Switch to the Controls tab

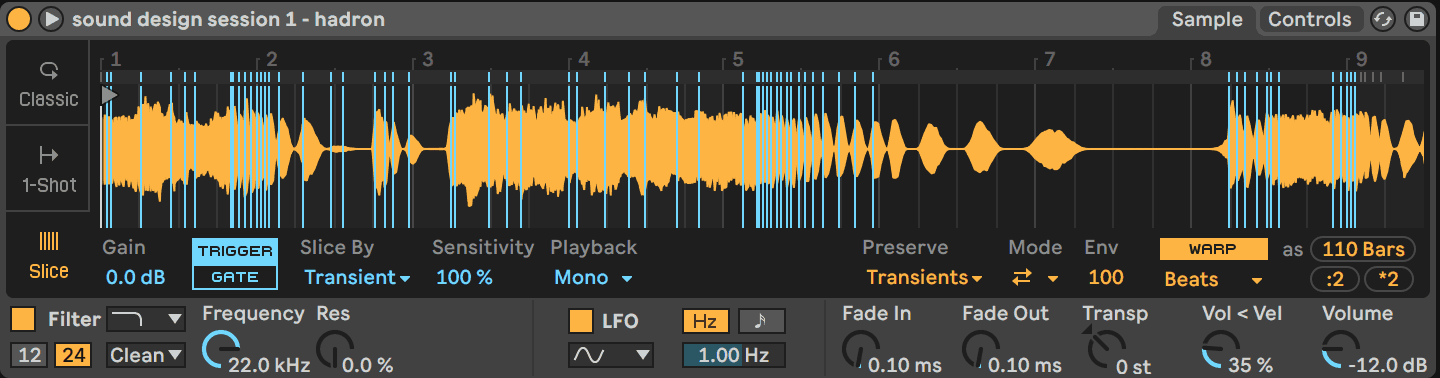[1310, 19]
